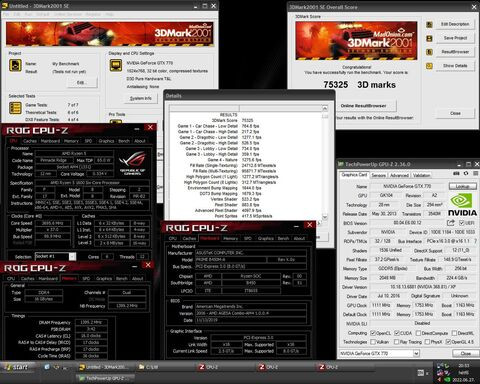Click the GPU-Z refresh icon
This screenshot has width=480, height=384.
[466, 173]
